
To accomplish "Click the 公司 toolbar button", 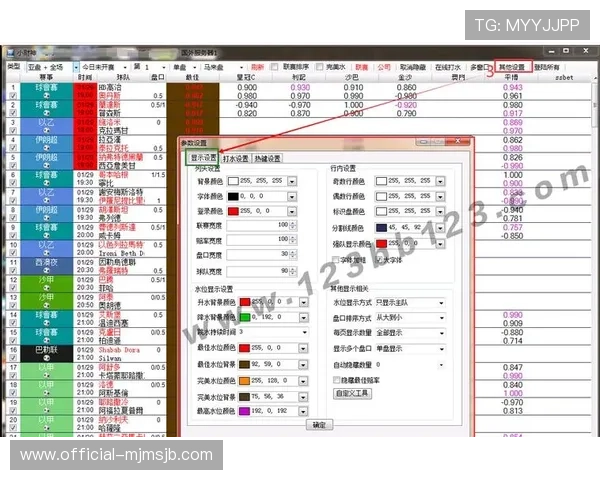I will point(384,66).
